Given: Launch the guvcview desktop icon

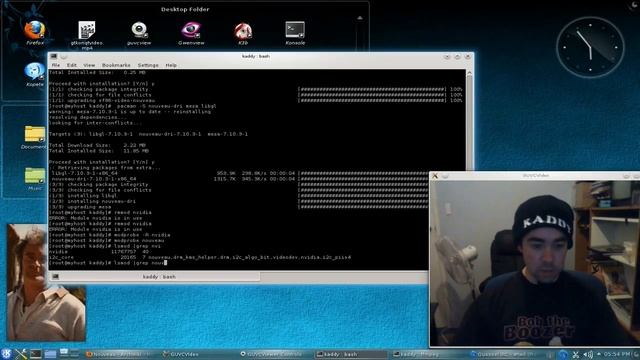Looking at the screenshot, I should 139,32.
